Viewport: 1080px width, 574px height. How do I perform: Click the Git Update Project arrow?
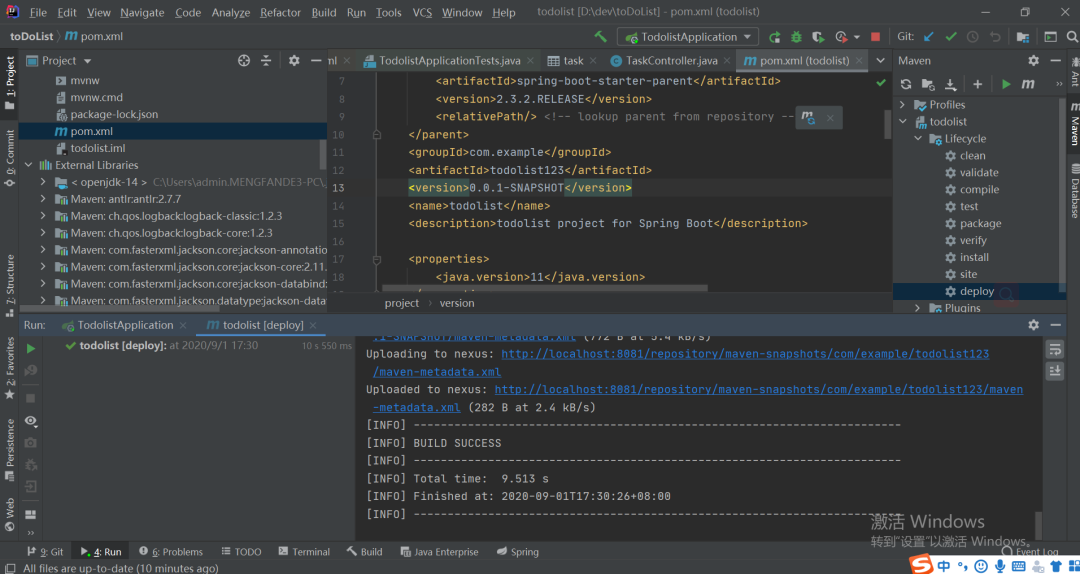point(929,37)
